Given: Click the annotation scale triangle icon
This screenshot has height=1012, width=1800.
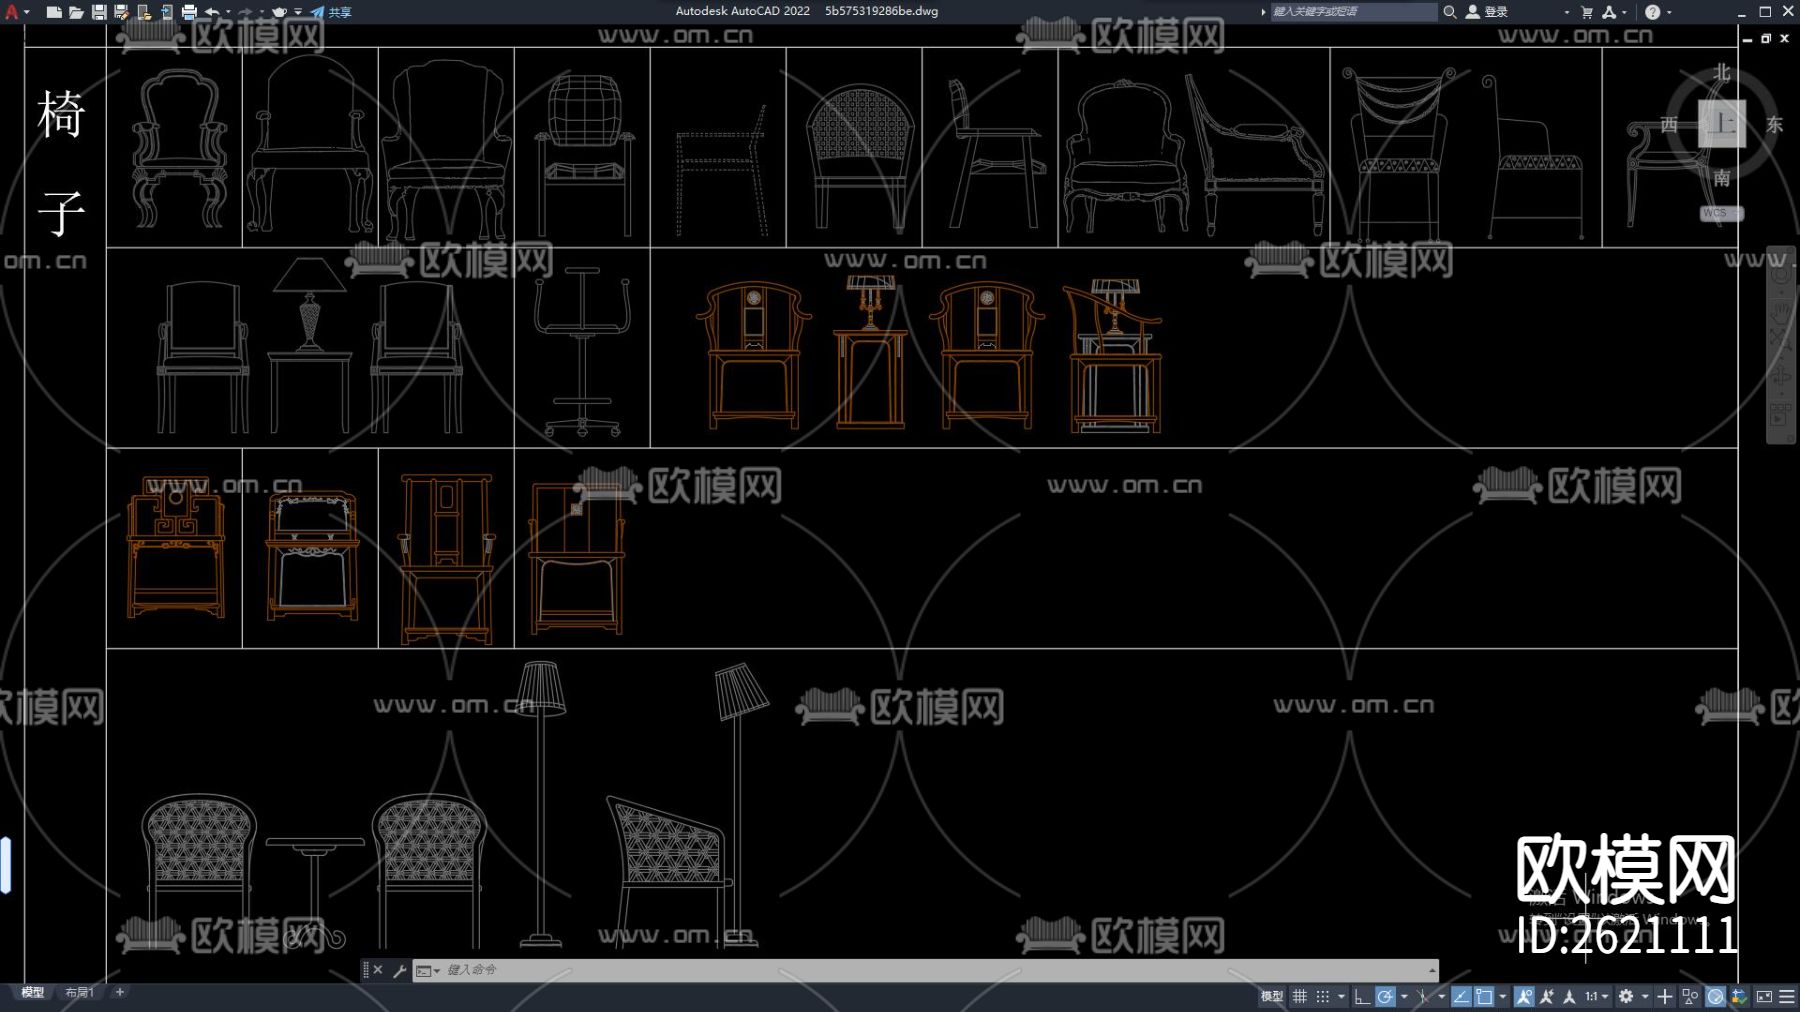Looking at the screenshot, I should [1569, 996].
